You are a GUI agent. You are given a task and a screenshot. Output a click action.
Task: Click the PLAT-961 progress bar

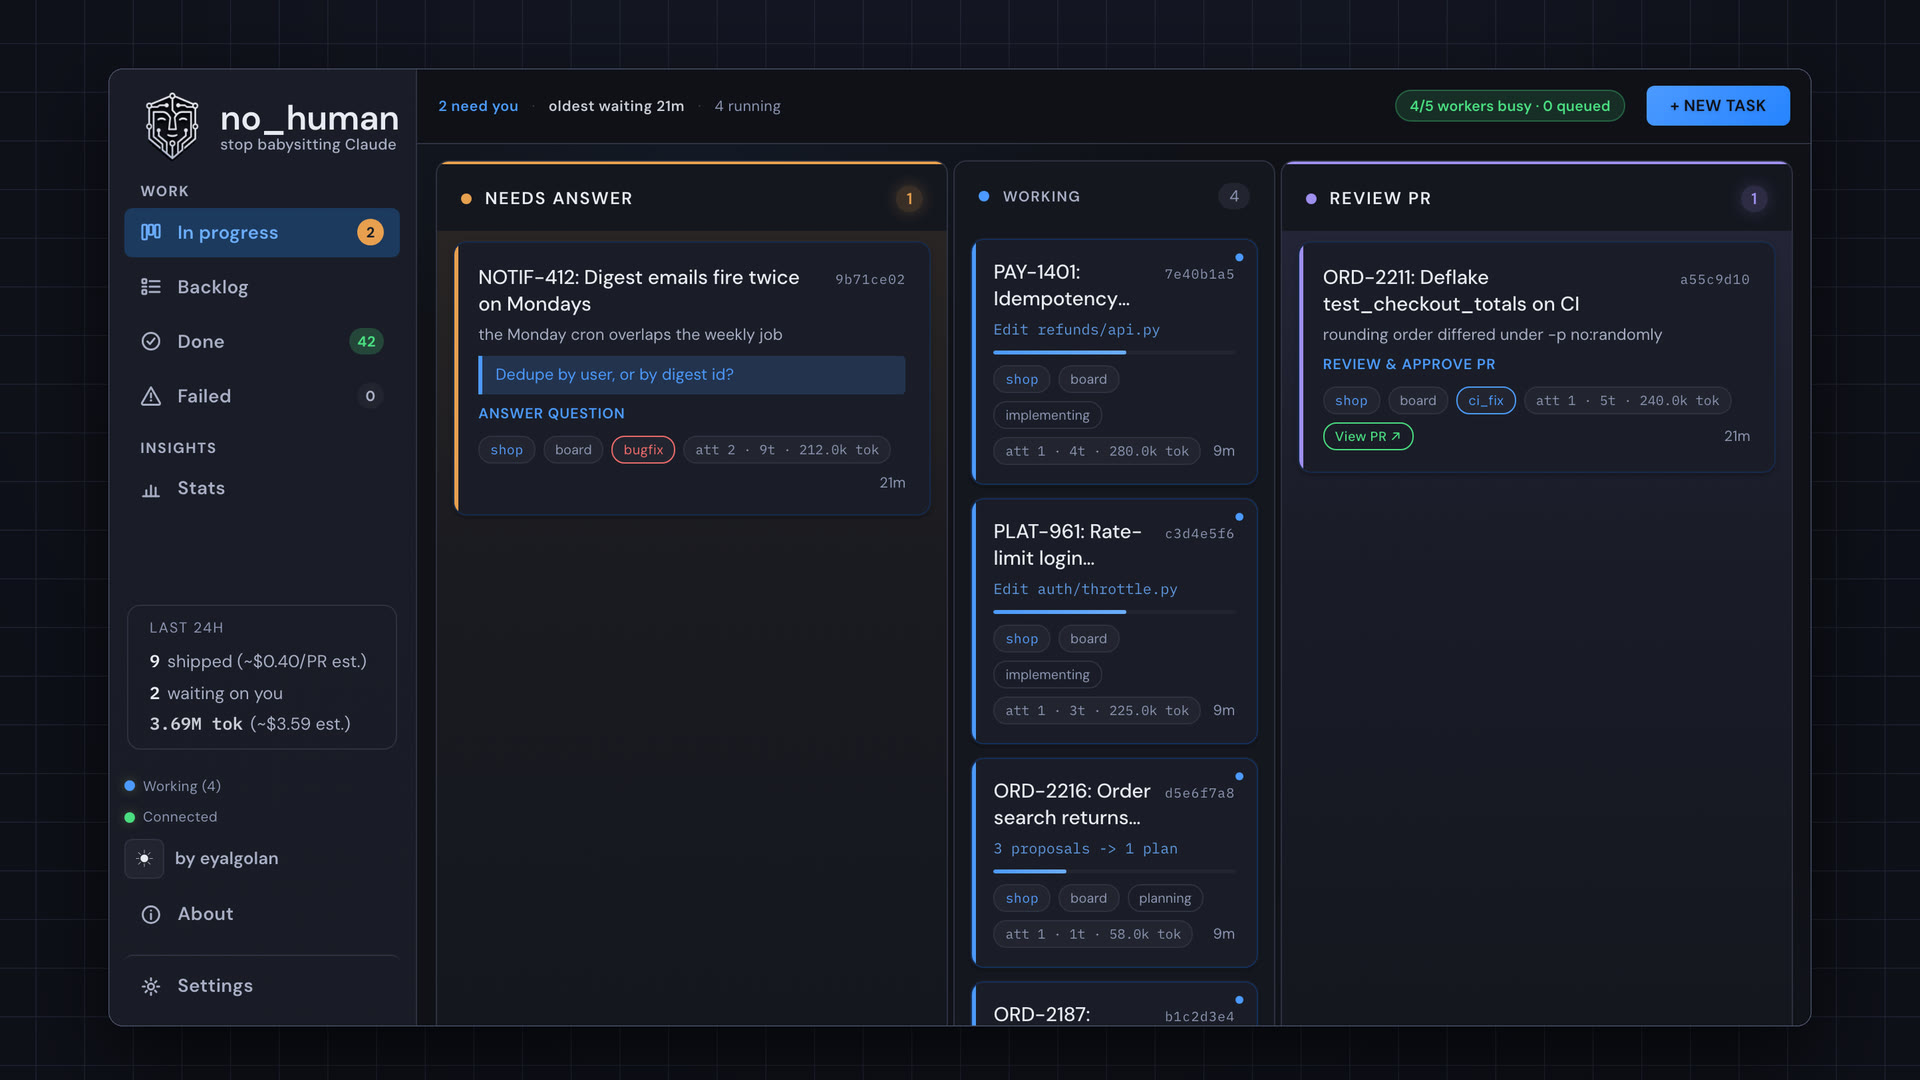tap(1114, 612)
